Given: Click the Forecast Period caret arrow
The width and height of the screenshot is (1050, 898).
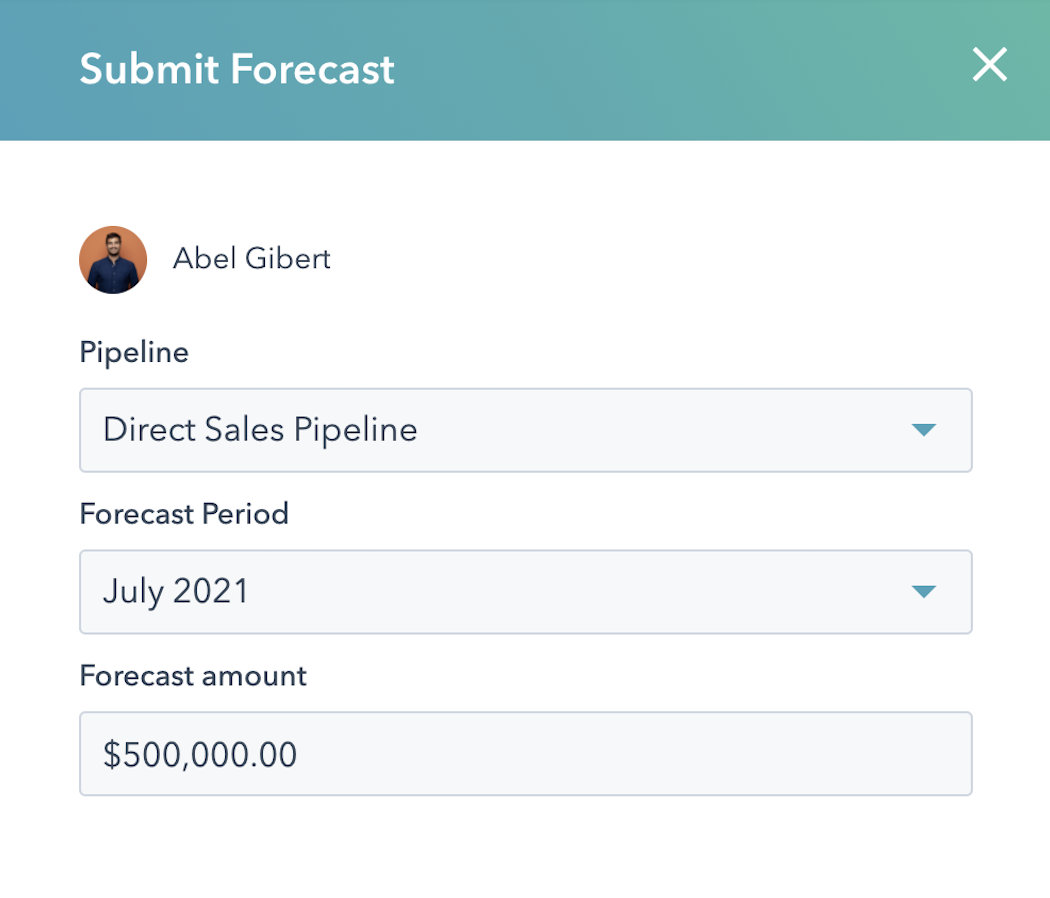Looking at the screenshot, I should point(923,592).
